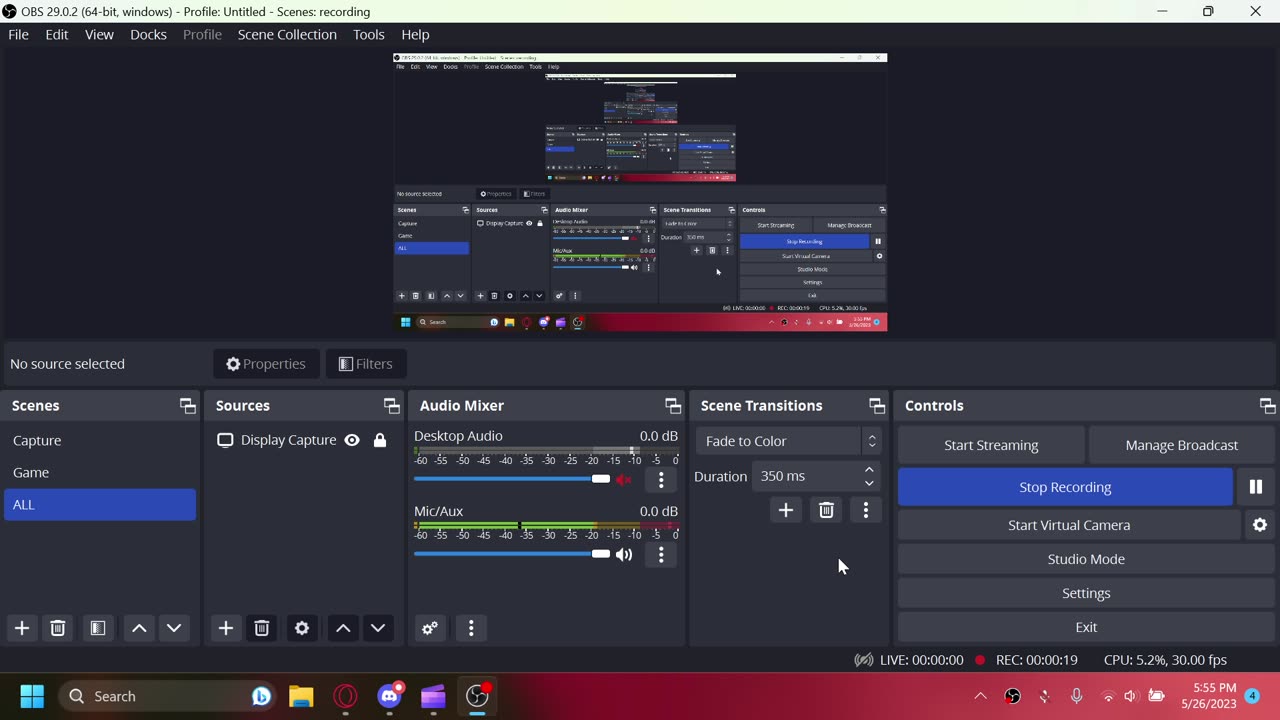
Task: Pop out the Controls dock
Action: click(x=1268, y=405)
